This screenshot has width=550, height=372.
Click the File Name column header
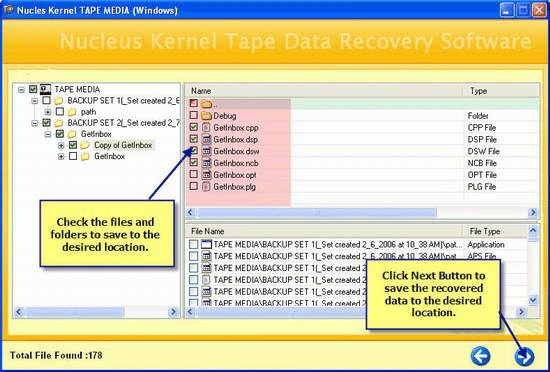pos(323,231)
